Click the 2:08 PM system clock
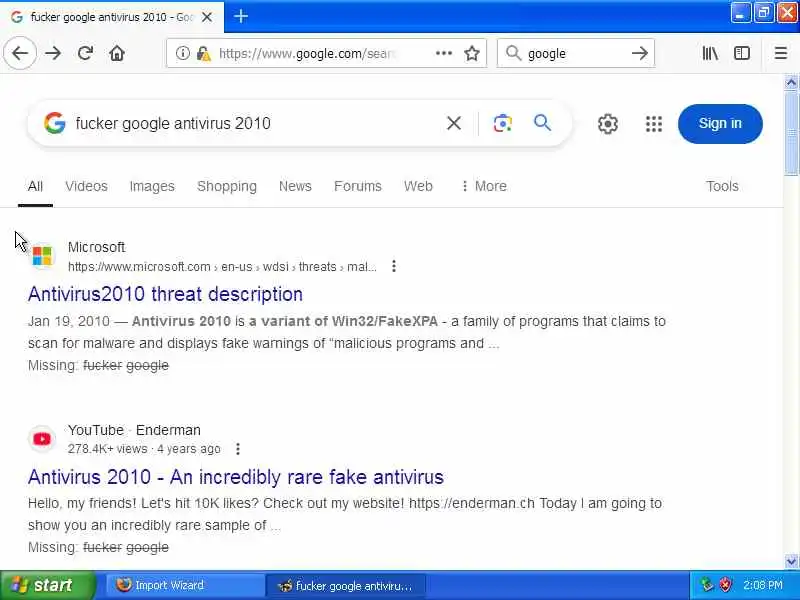Image resolution: width=800 pixels, height=600 pixels. point(762,585)
